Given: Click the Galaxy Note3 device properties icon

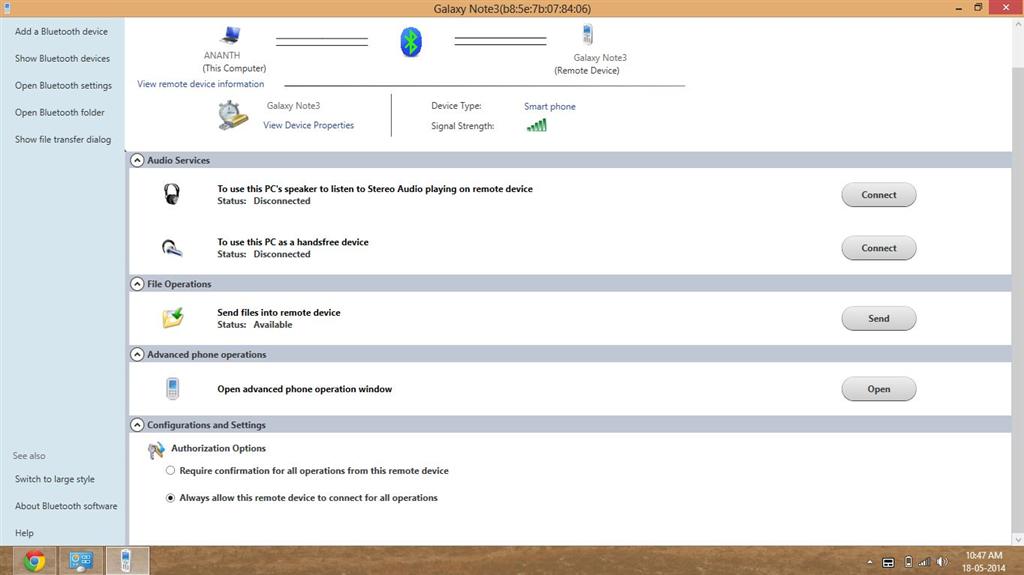Looking at the screenshot, I should pyautogui.click(x=232, y=115).
